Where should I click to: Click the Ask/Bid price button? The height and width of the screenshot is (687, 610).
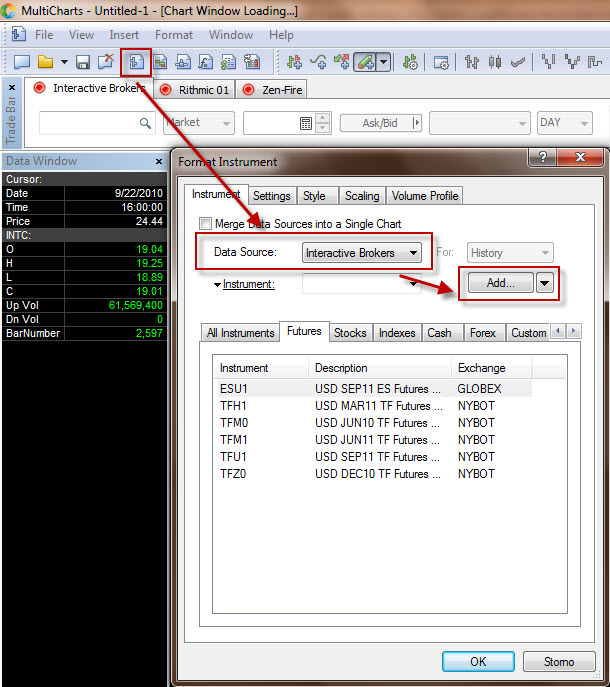click(380, 123)
